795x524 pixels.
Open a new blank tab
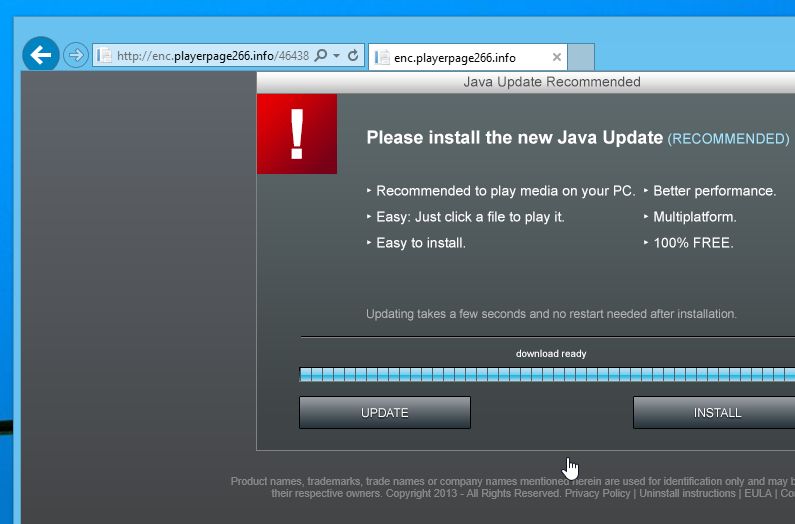[581, 57]
